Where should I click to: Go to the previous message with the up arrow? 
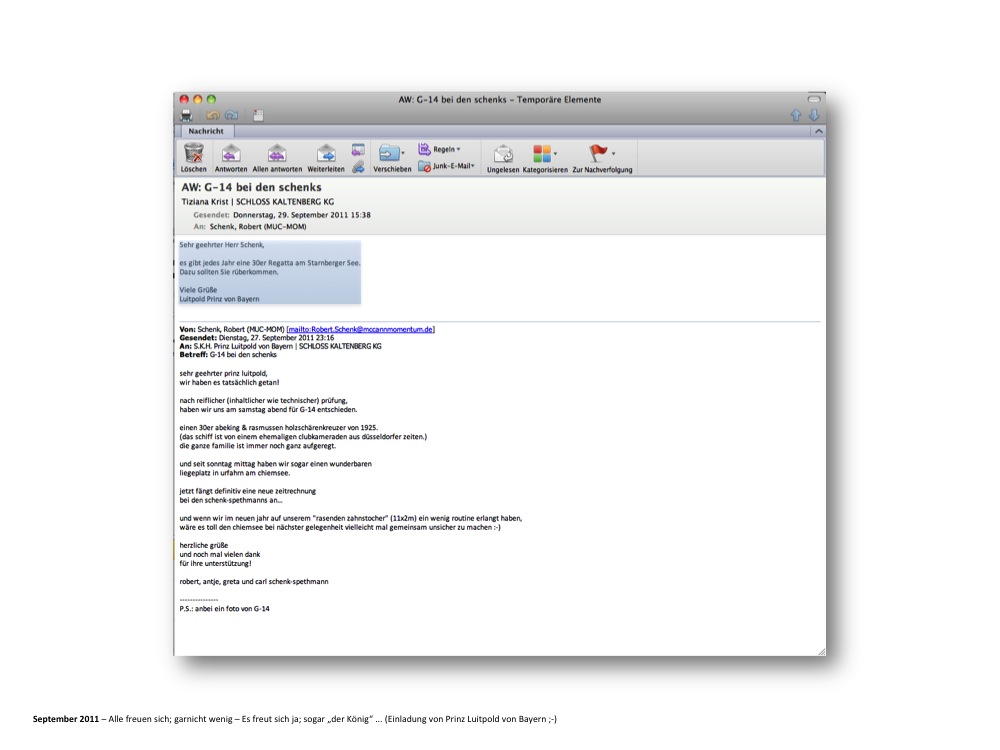click(797, 115)
